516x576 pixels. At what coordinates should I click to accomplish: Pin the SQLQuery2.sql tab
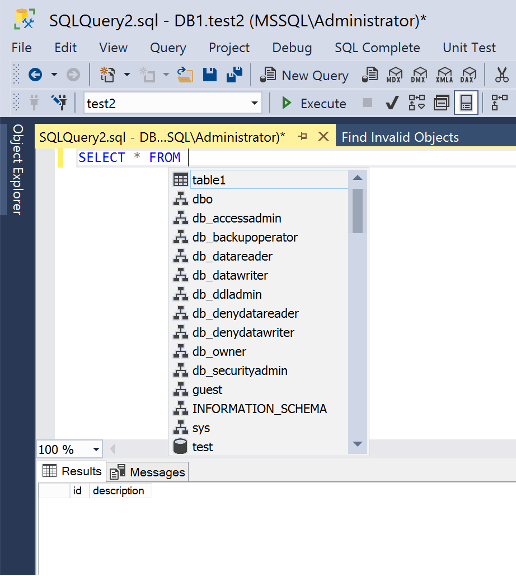pos(303,137)
